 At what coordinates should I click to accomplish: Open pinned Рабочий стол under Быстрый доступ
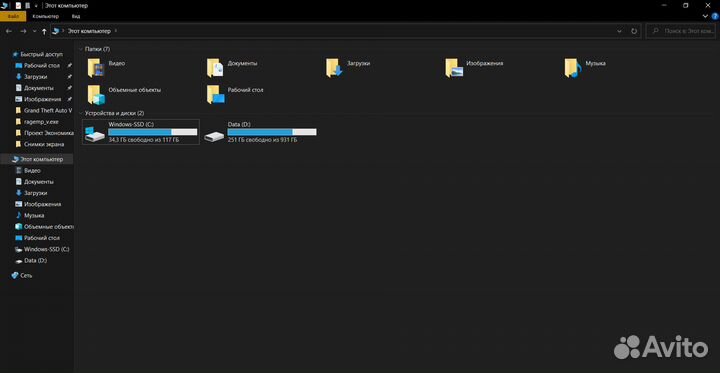[x=38, y=66]
